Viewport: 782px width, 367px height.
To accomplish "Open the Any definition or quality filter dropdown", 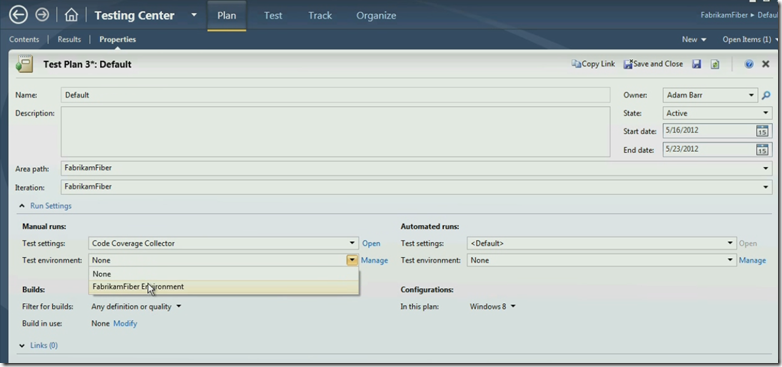I will [x=136, y=307].
